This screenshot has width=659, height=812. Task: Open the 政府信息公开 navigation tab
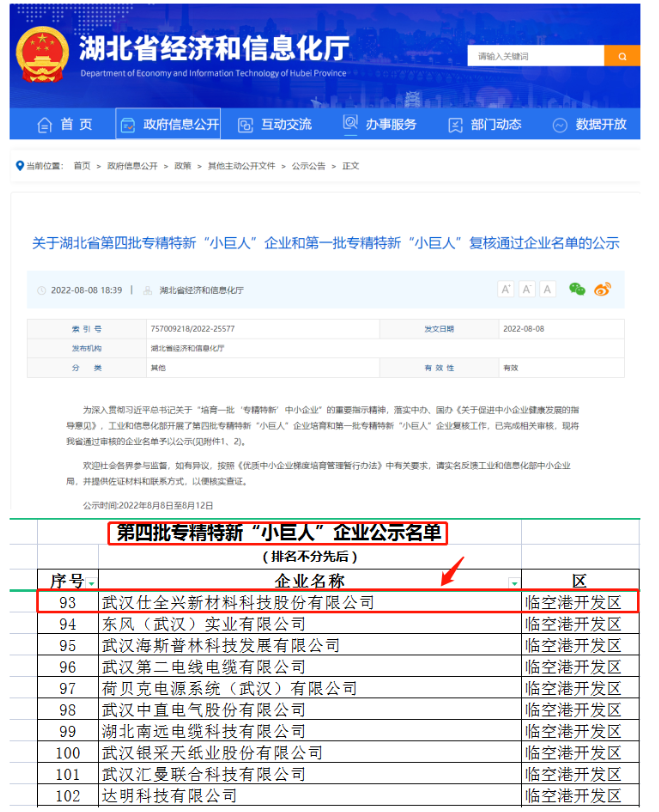(x=168, y=124)
